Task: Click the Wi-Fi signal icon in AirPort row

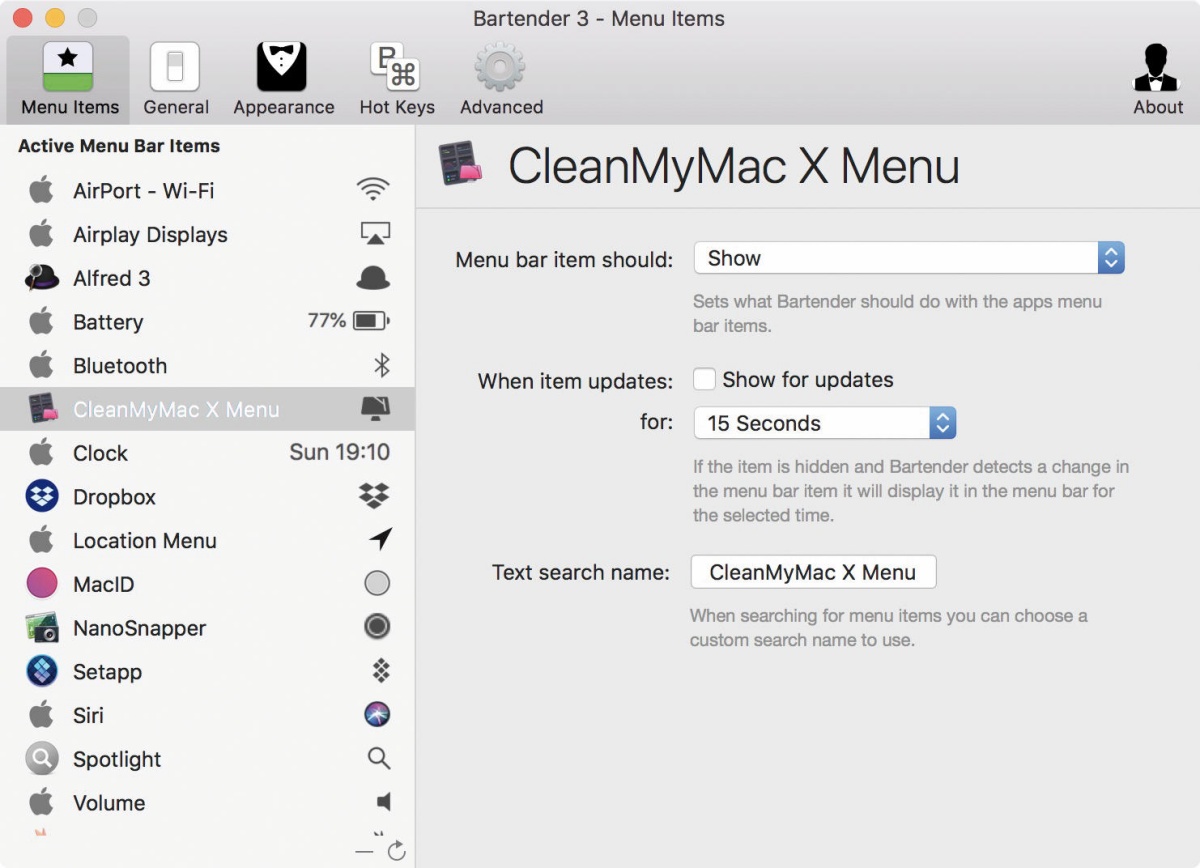Action: point(373,190)
